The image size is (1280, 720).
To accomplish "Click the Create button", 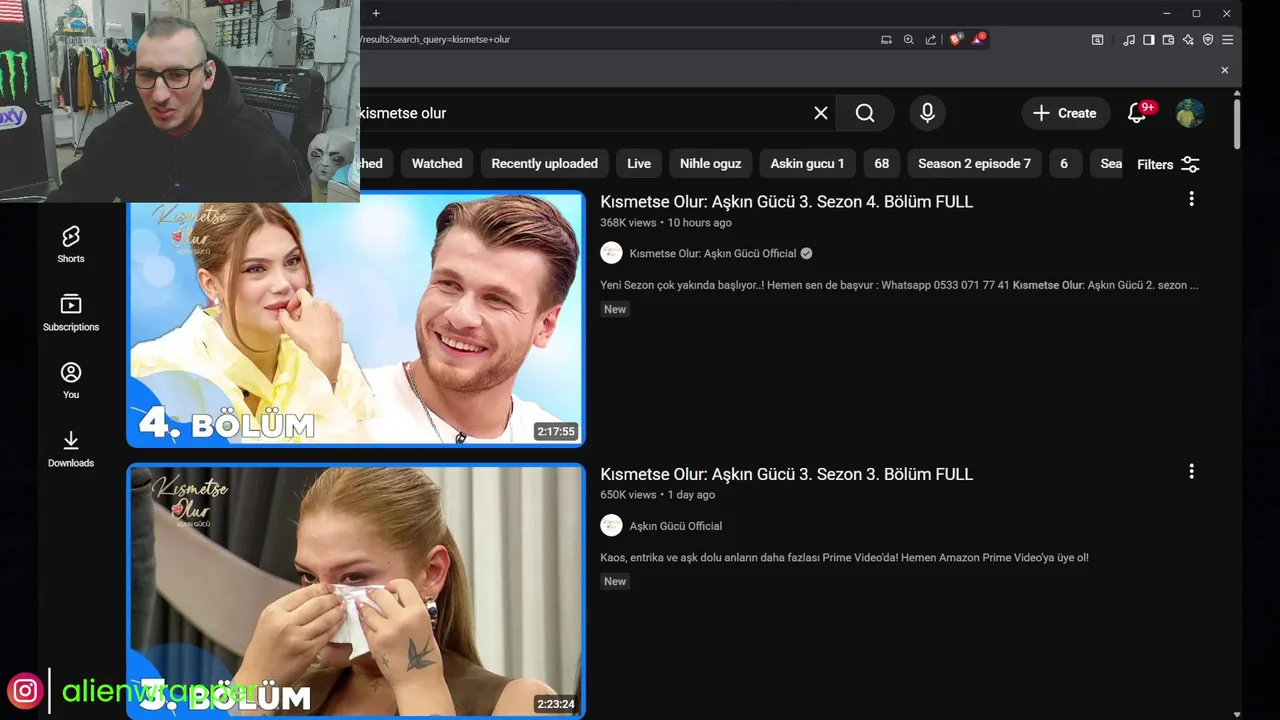I will (x=1065, y=113).
